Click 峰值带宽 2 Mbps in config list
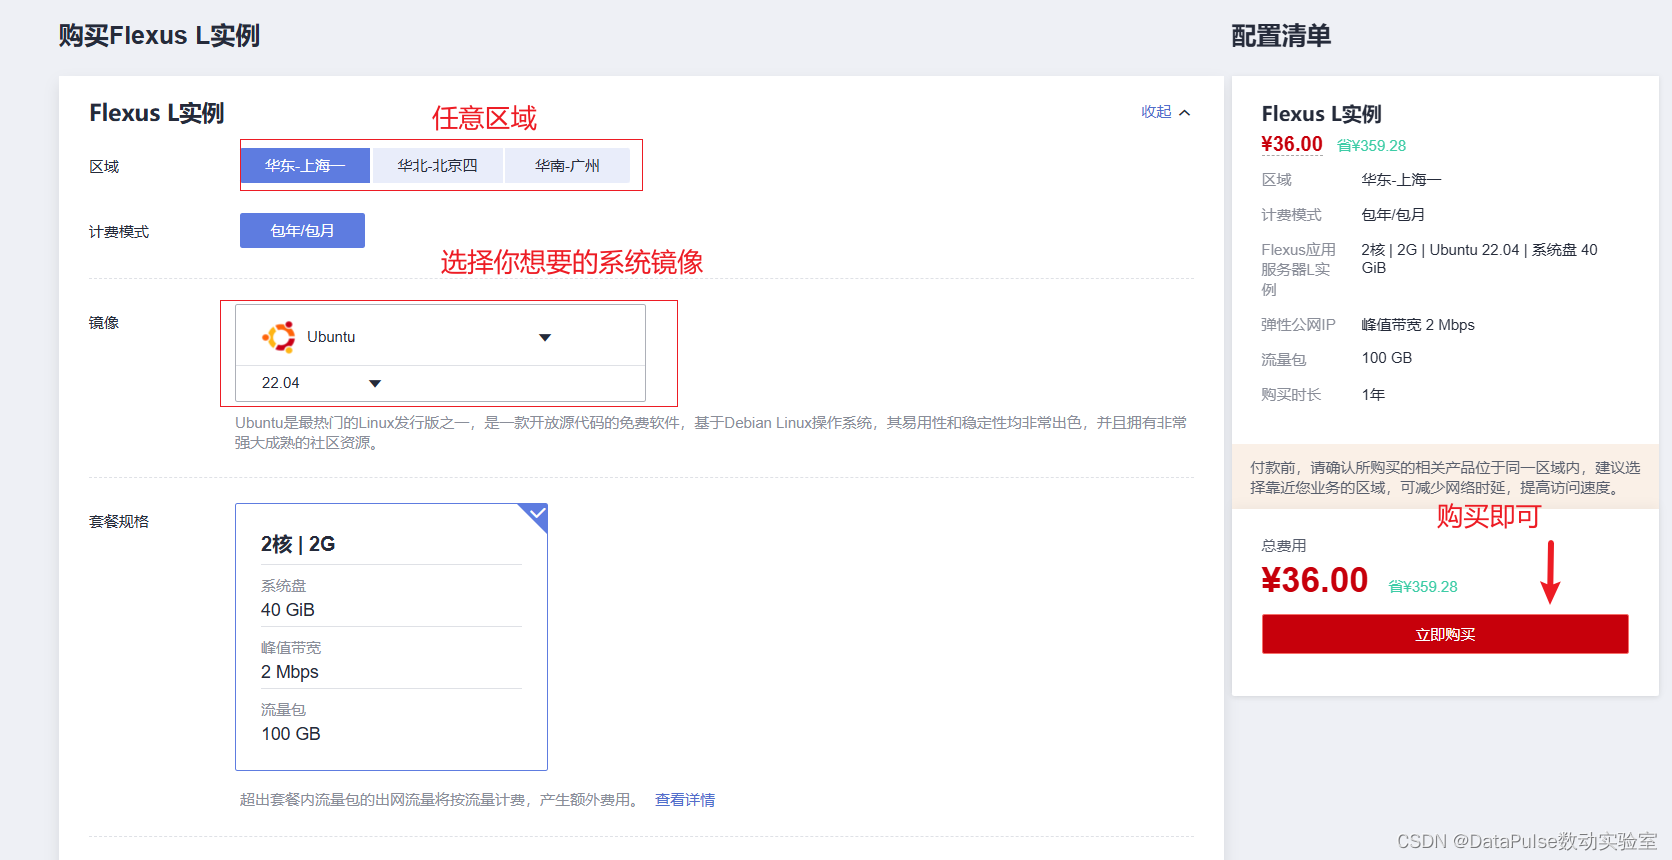Screen dimensions: 1672x860 [1418, 325]
